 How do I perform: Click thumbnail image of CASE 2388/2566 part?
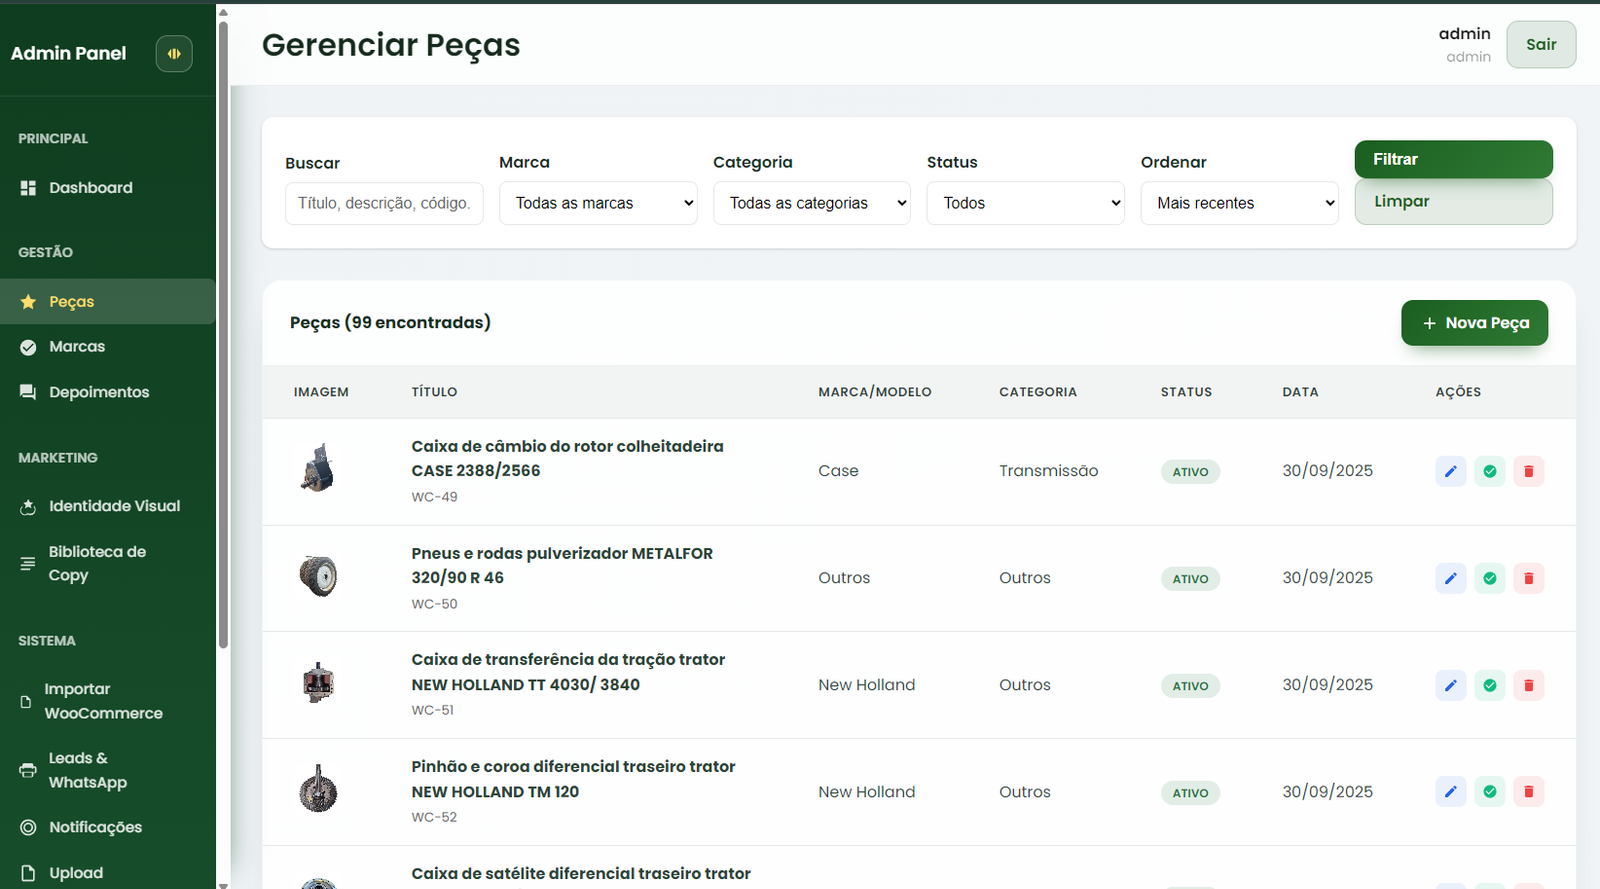(318, 469)
